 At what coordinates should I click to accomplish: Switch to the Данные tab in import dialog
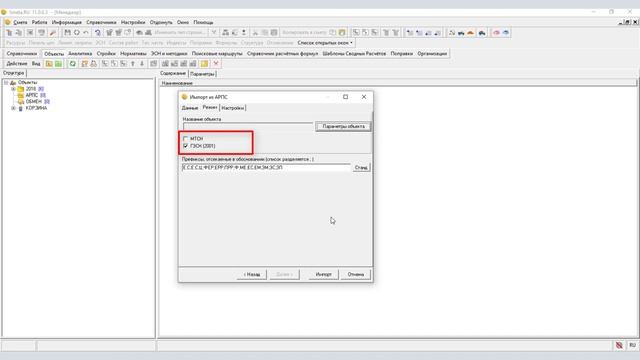(190, 108)
